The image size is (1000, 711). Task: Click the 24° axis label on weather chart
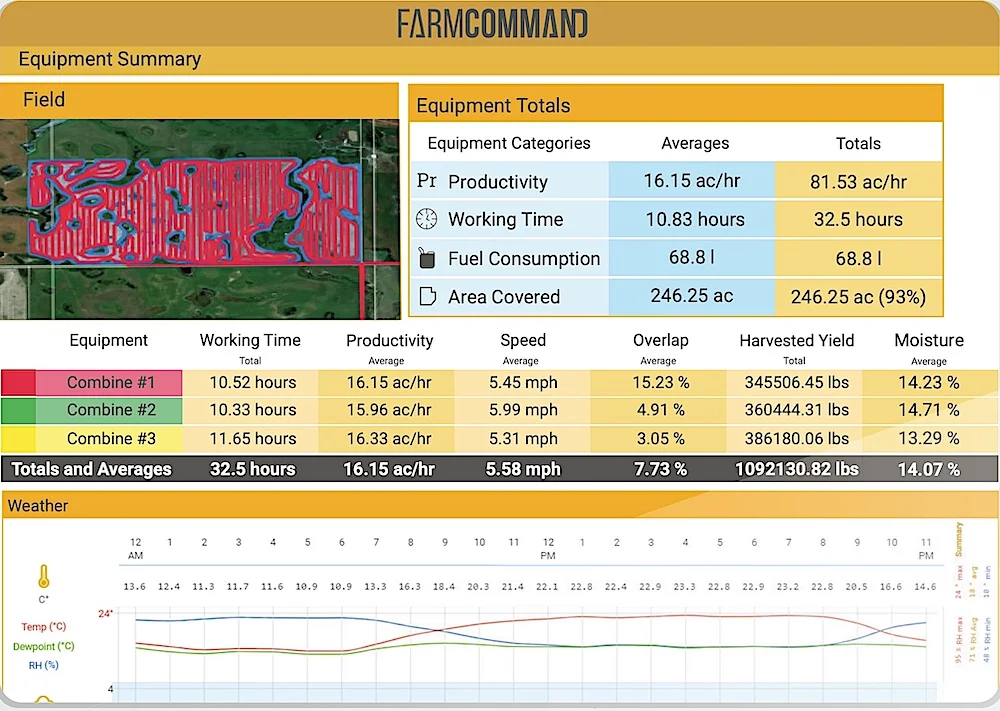coord(105,613)
